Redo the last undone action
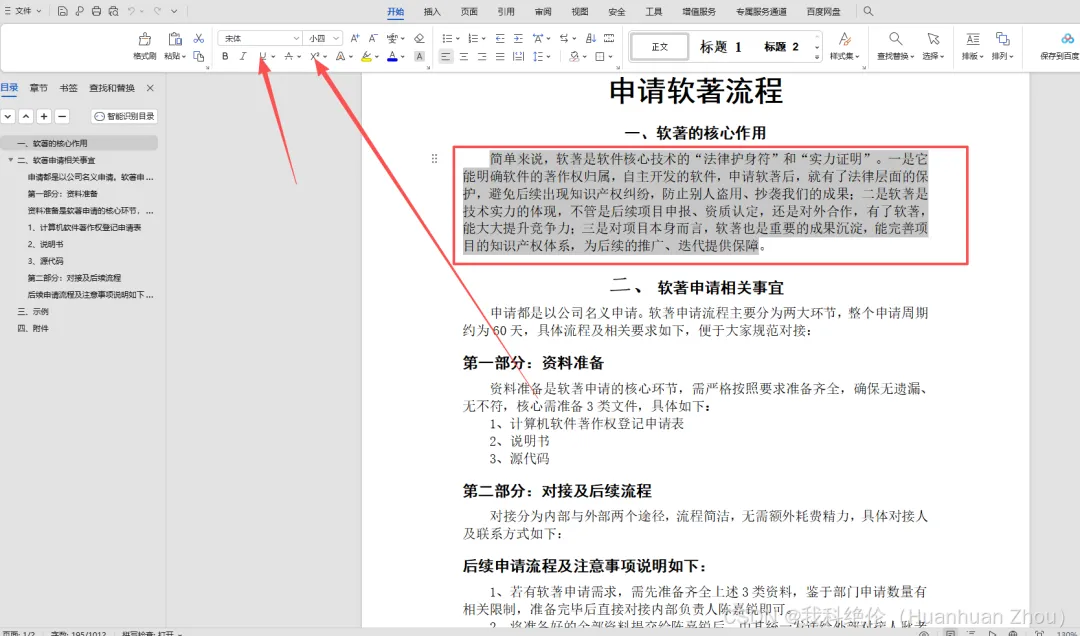This screenshot has width=1080, height=636. [x=158, y=11]
